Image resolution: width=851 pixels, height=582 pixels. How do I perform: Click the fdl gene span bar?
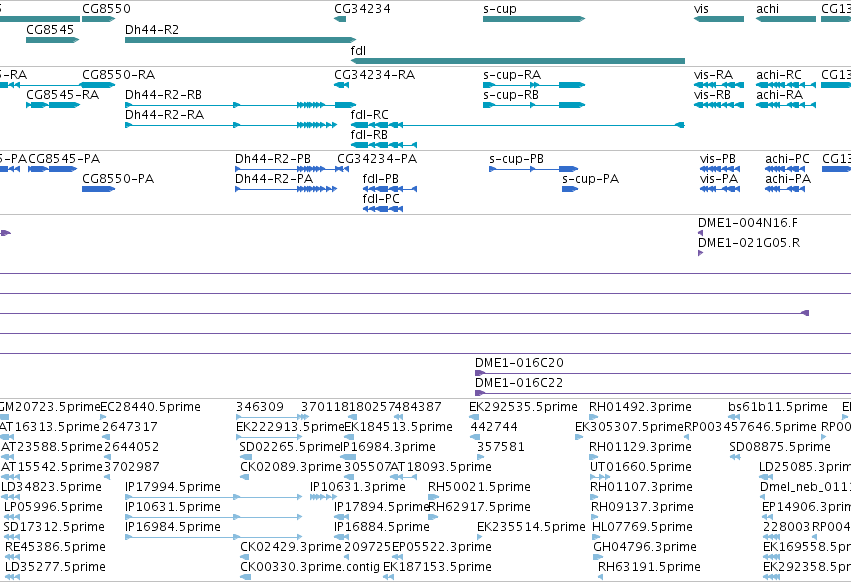(518, 61)
